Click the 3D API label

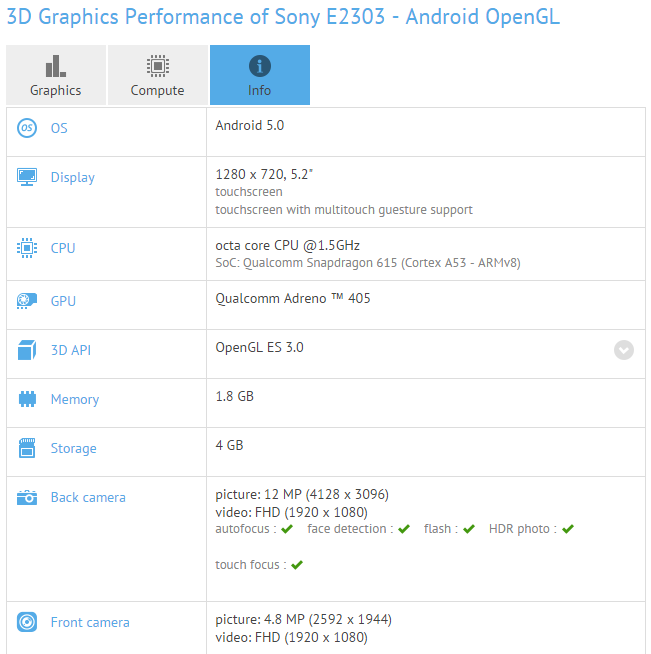[x=71, y=350]
